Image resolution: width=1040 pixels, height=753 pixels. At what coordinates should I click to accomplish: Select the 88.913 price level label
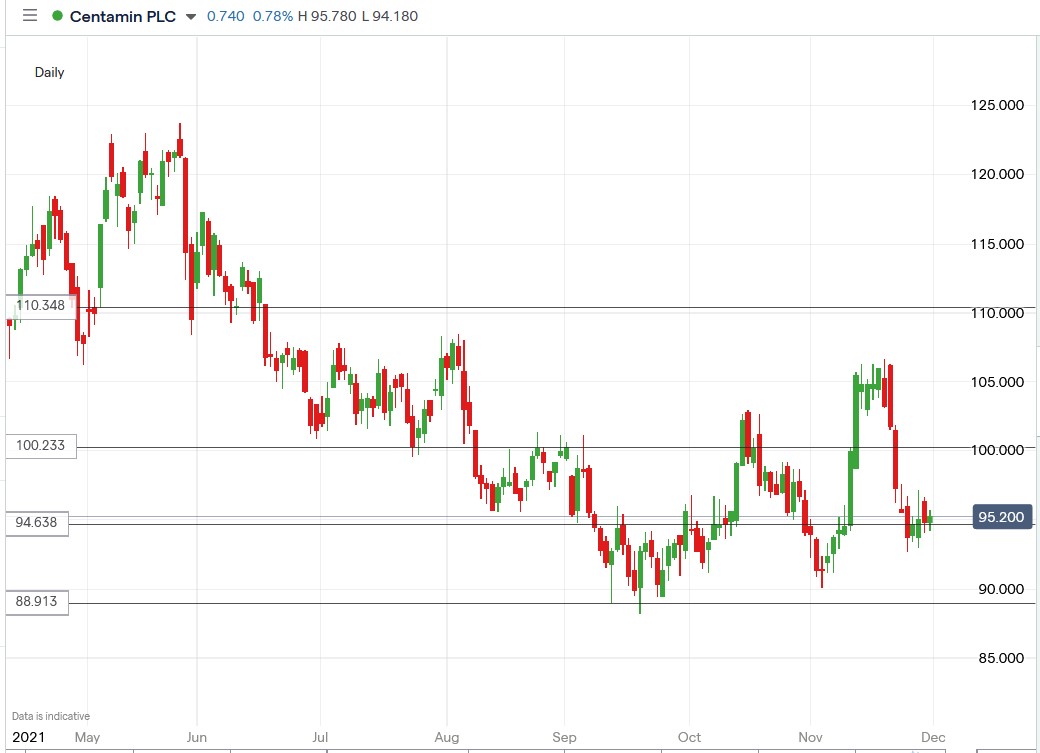coord(37,601)
